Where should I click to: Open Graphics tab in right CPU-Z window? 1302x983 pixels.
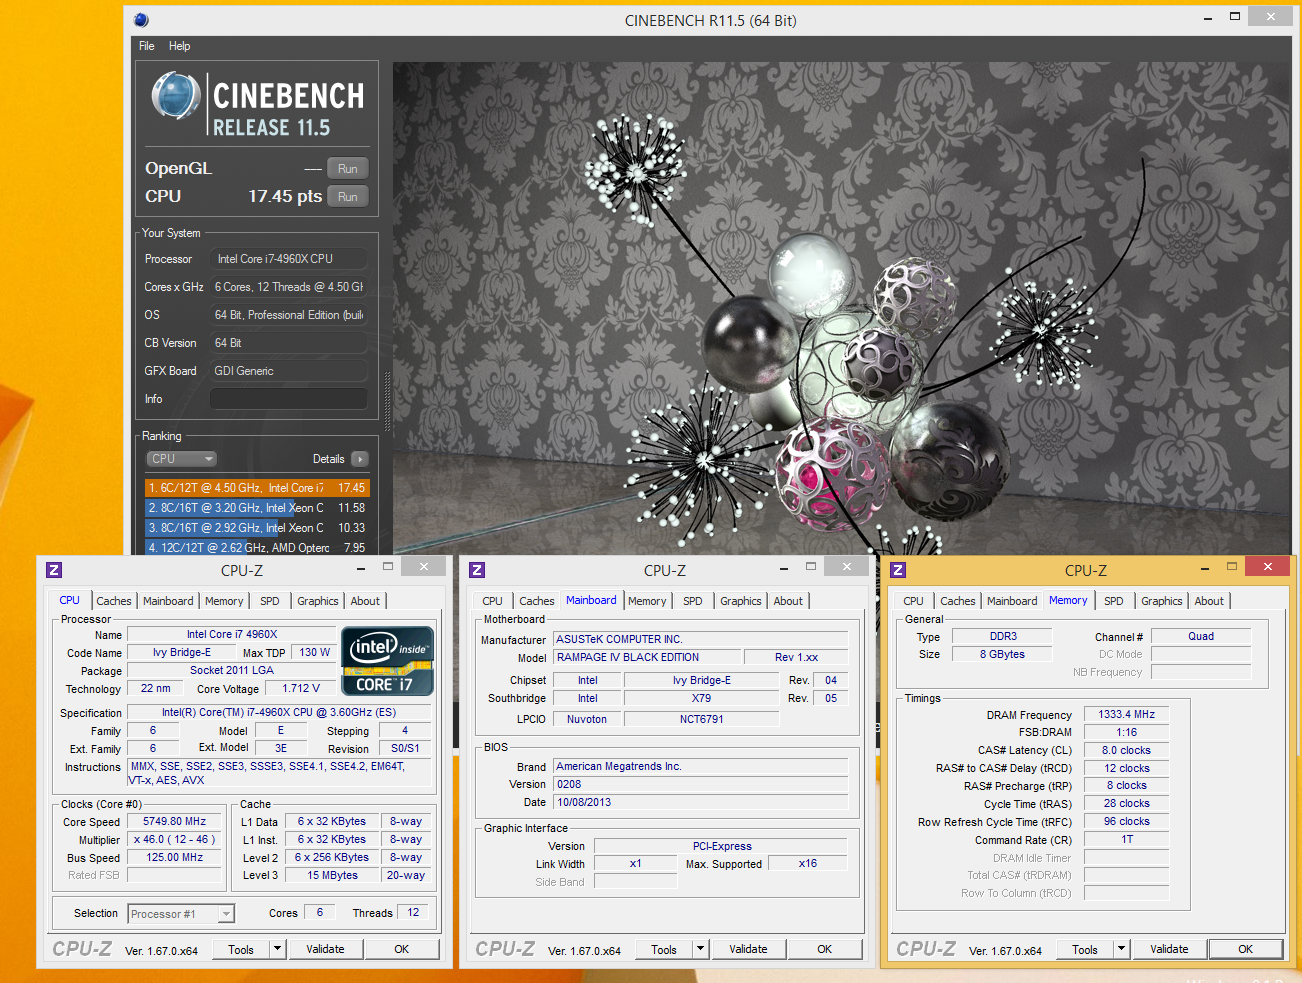point(1162,601)
